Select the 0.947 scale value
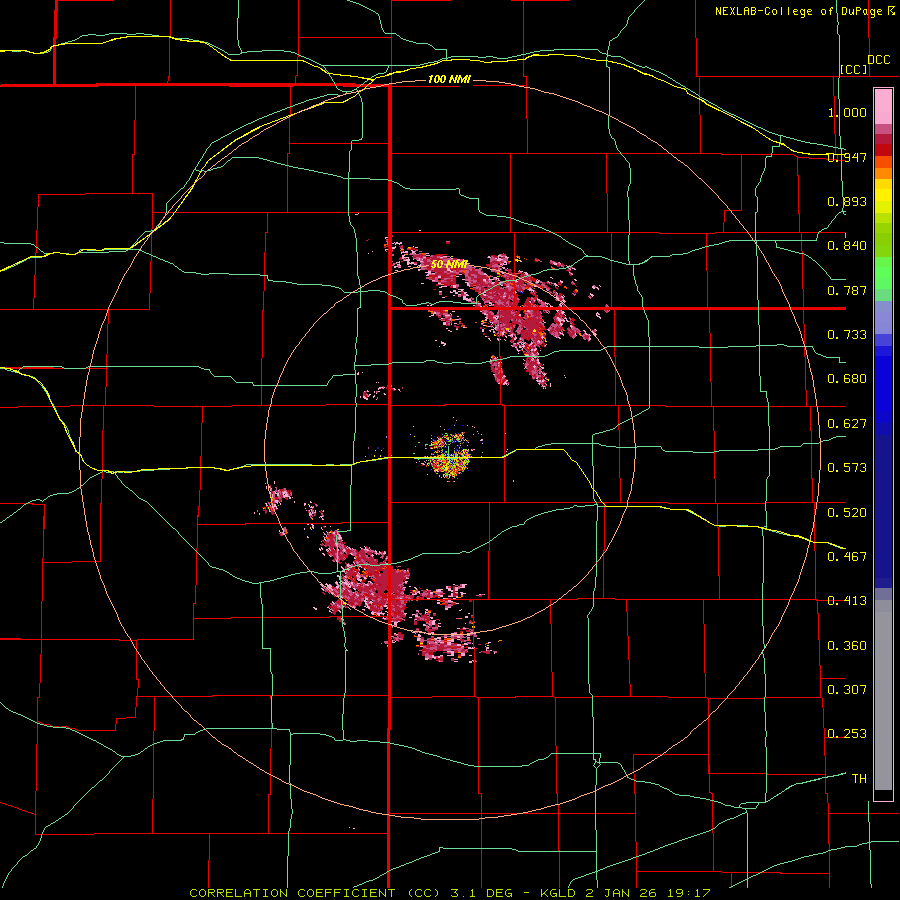The height and width of the screenshot is (900, 900). [847, 157]
